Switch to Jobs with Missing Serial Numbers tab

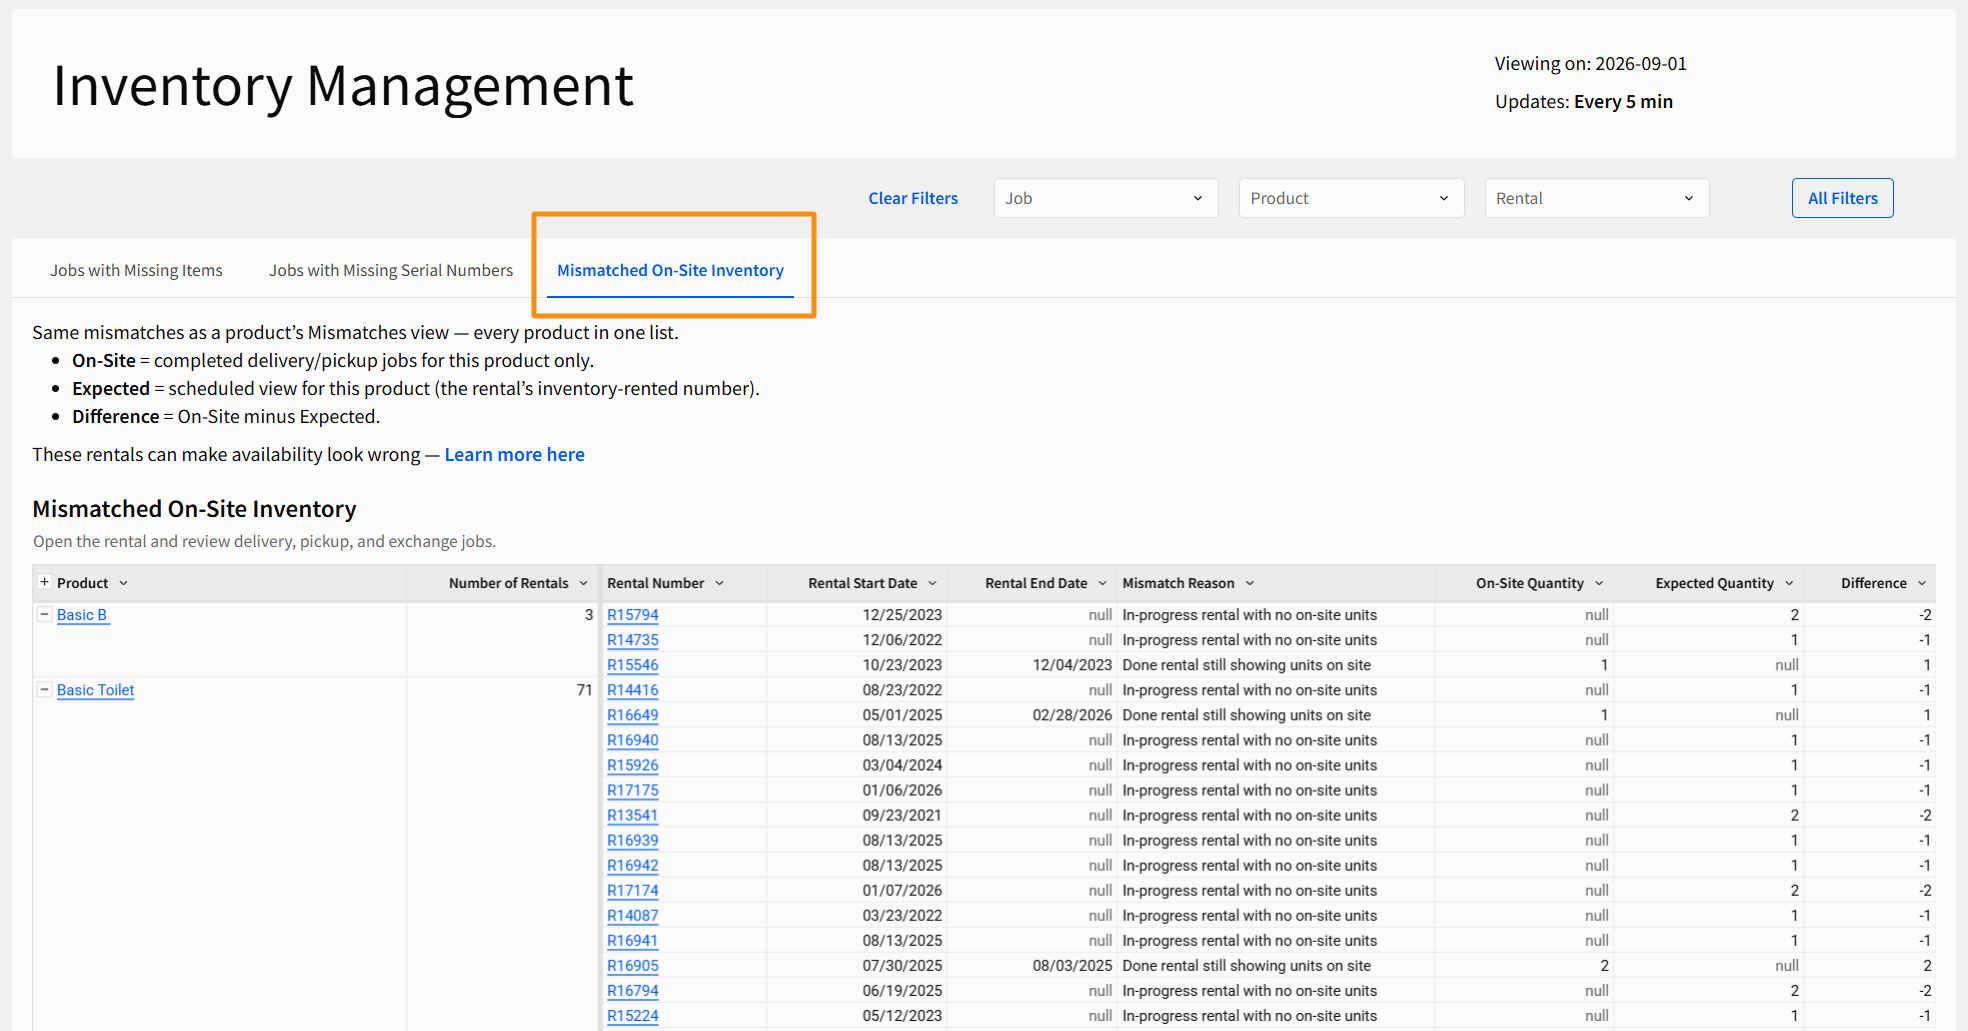point(390,270)
